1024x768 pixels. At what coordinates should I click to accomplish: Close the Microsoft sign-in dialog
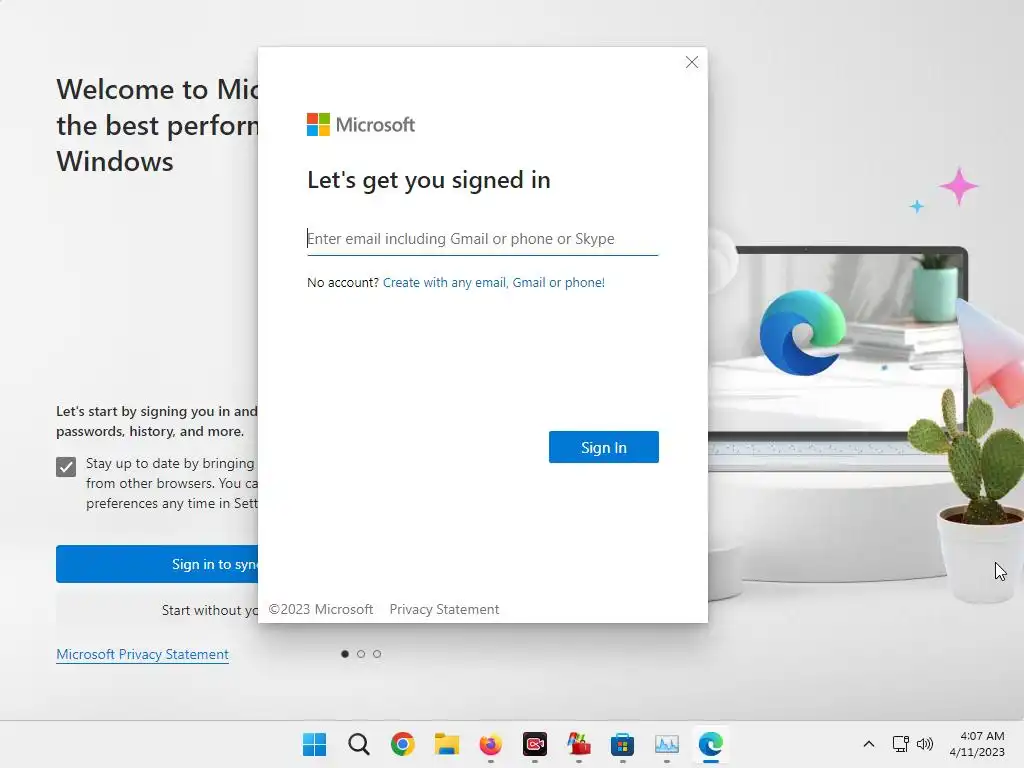(692, 62)
